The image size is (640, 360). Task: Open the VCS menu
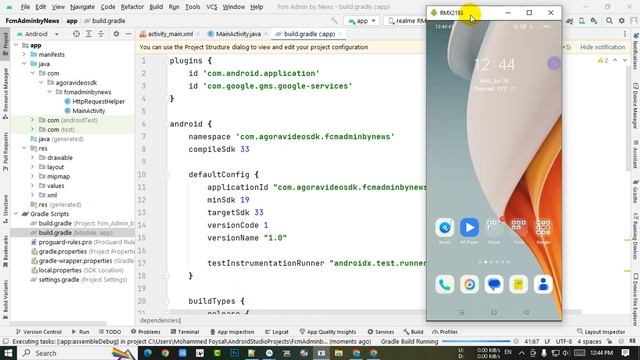click(211, 7)
